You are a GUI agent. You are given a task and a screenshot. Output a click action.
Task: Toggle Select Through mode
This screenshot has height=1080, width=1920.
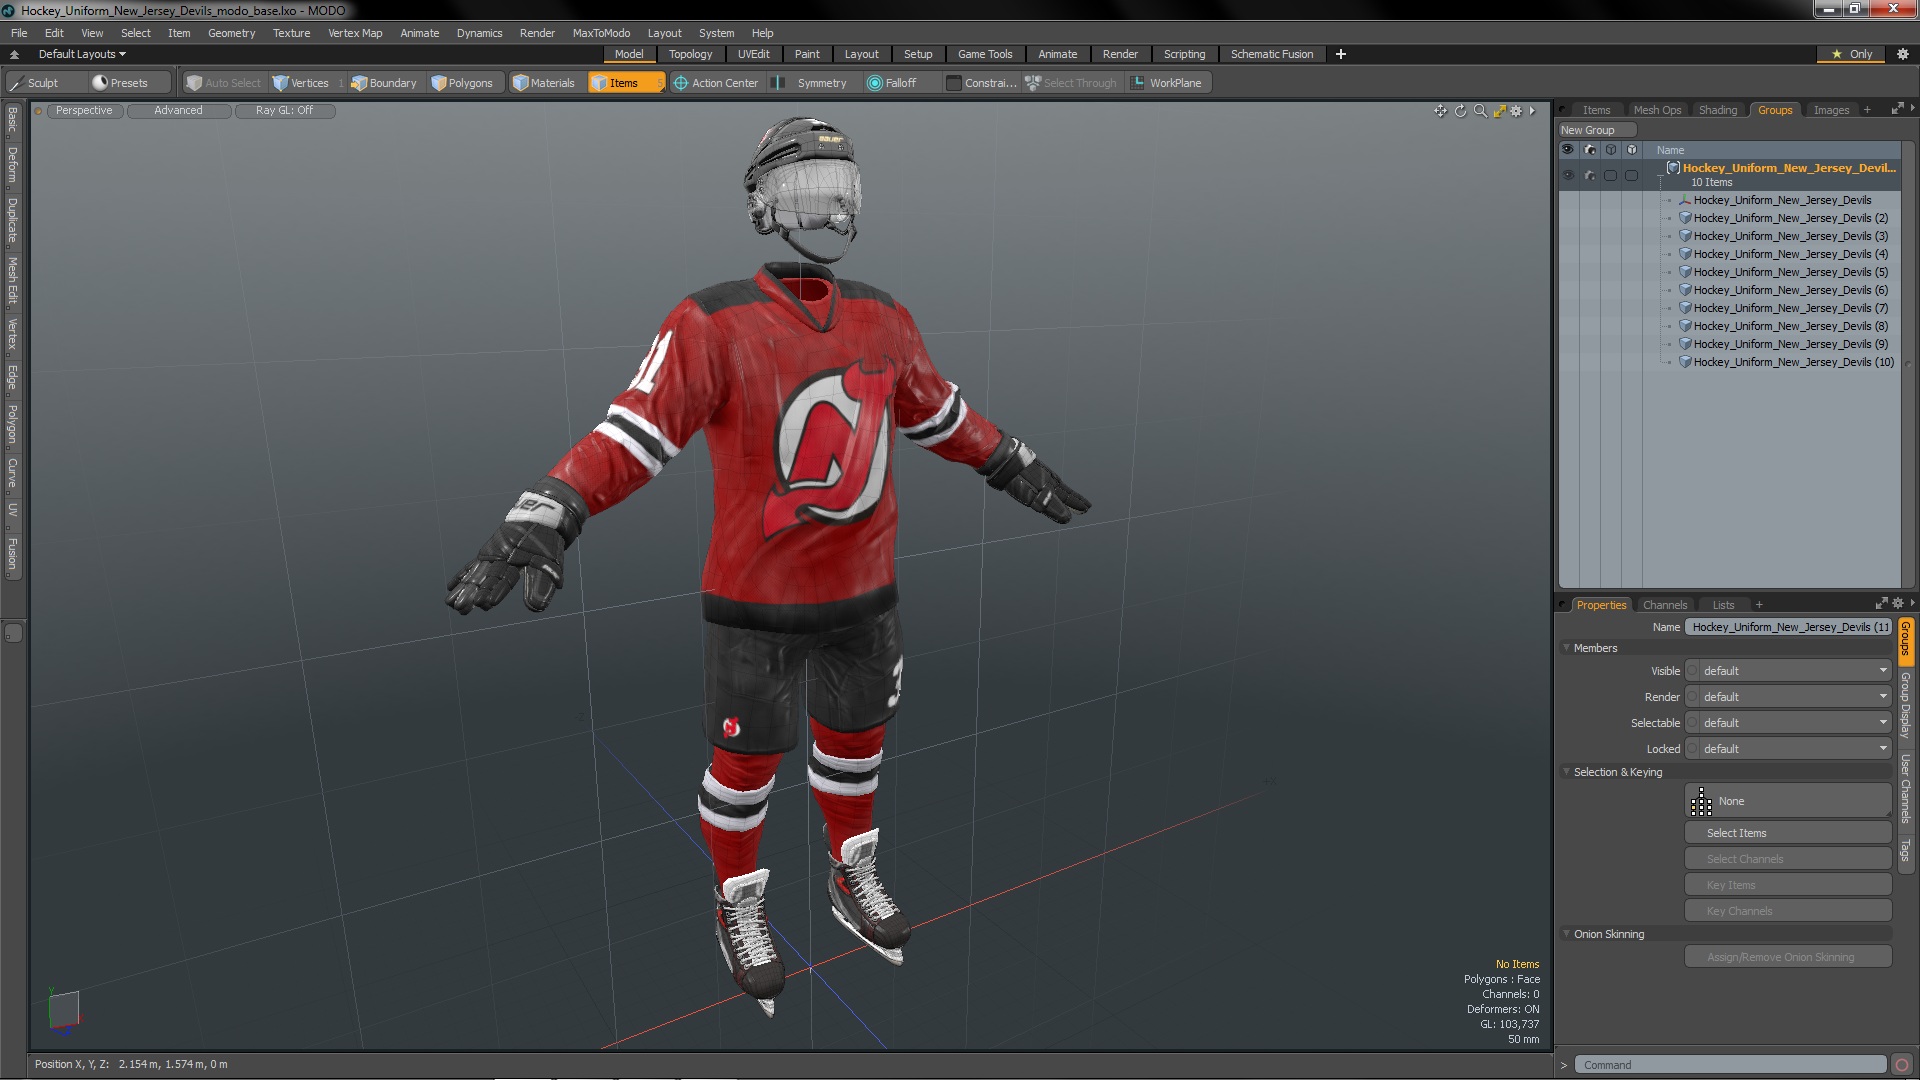[x=1071, y=83]
